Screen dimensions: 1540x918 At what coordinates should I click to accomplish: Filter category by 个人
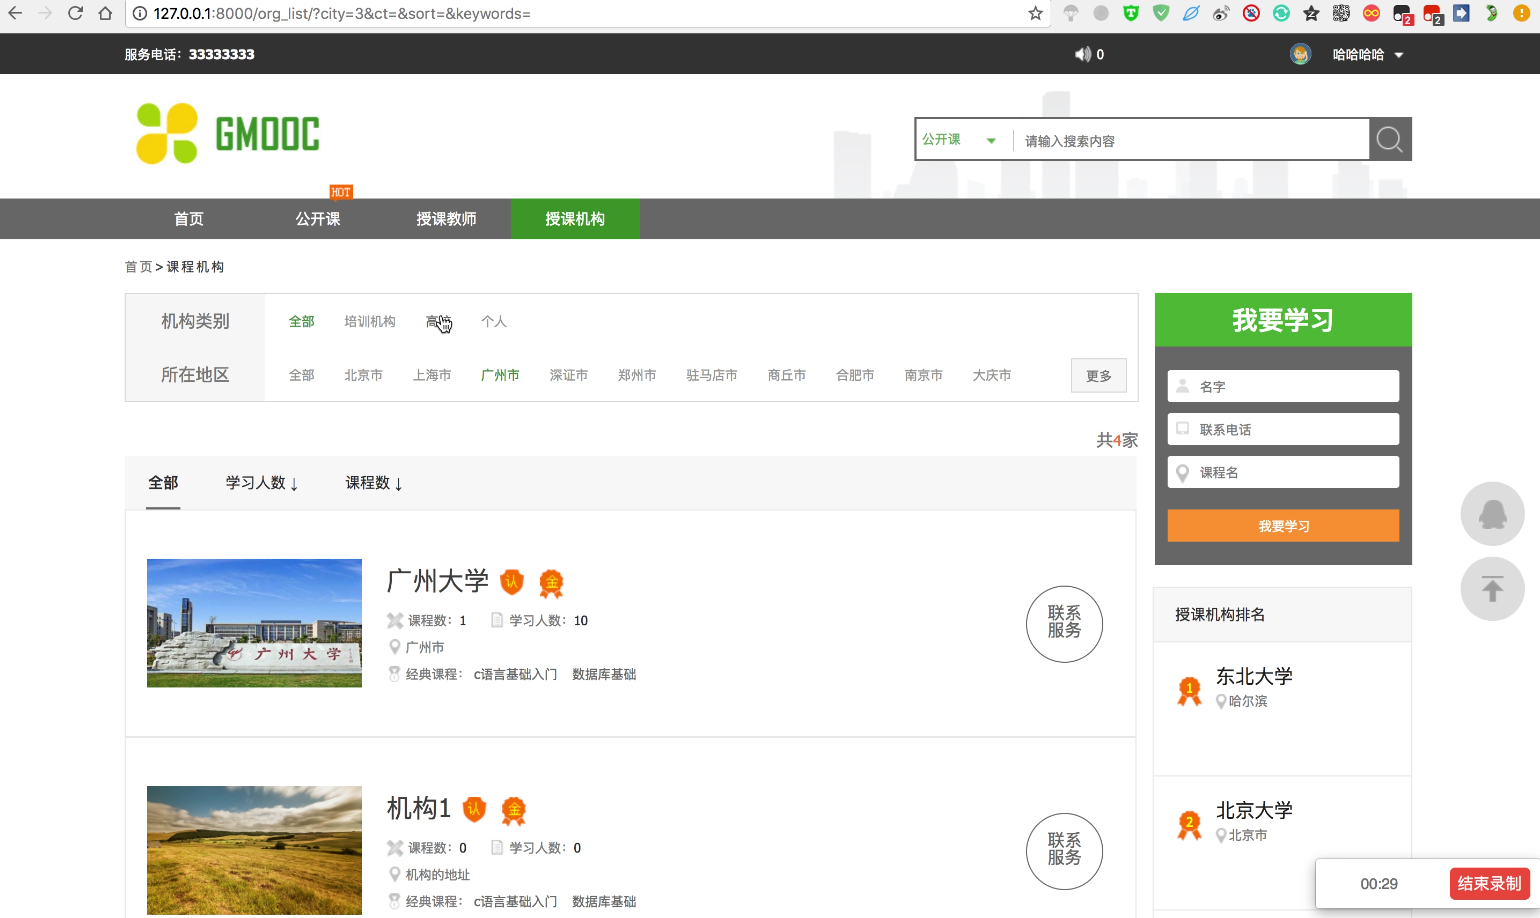pos(494,321)
